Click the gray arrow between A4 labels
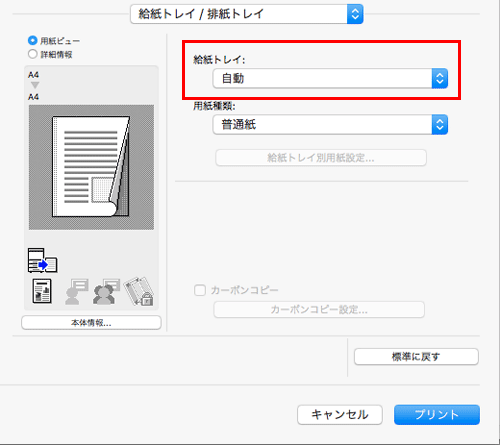This screenshot has height=445, width=500. (35, 85)
